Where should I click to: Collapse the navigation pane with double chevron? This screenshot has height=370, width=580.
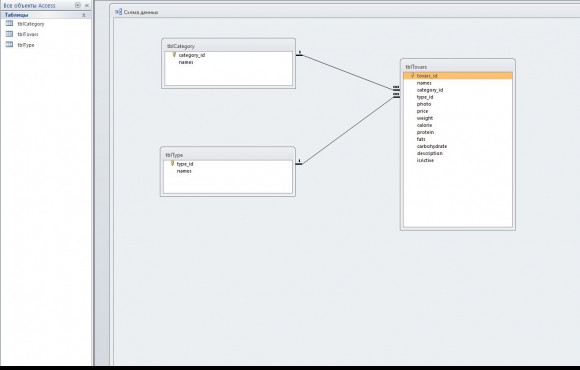click(x=87, y=5)
